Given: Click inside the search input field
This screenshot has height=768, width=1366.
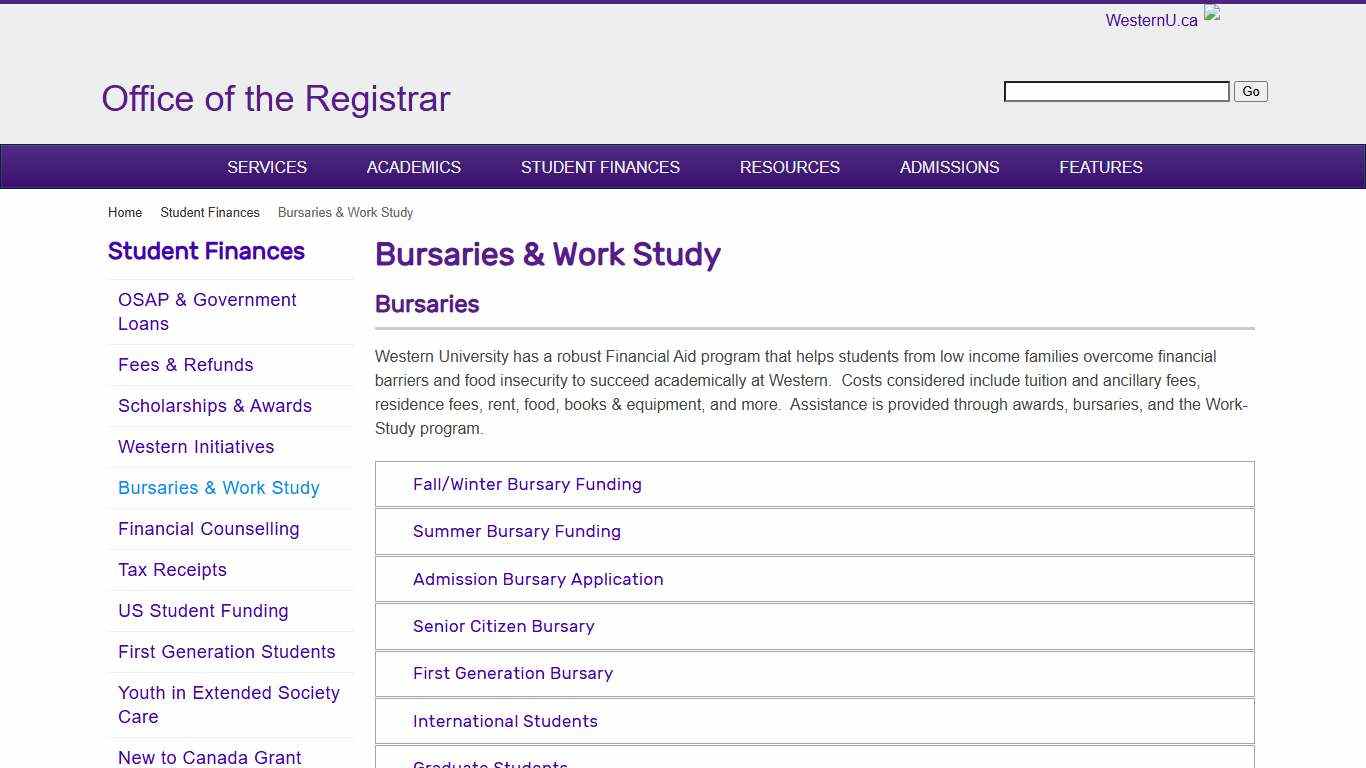Looking at the screenshot, I should pos(1115,91).
